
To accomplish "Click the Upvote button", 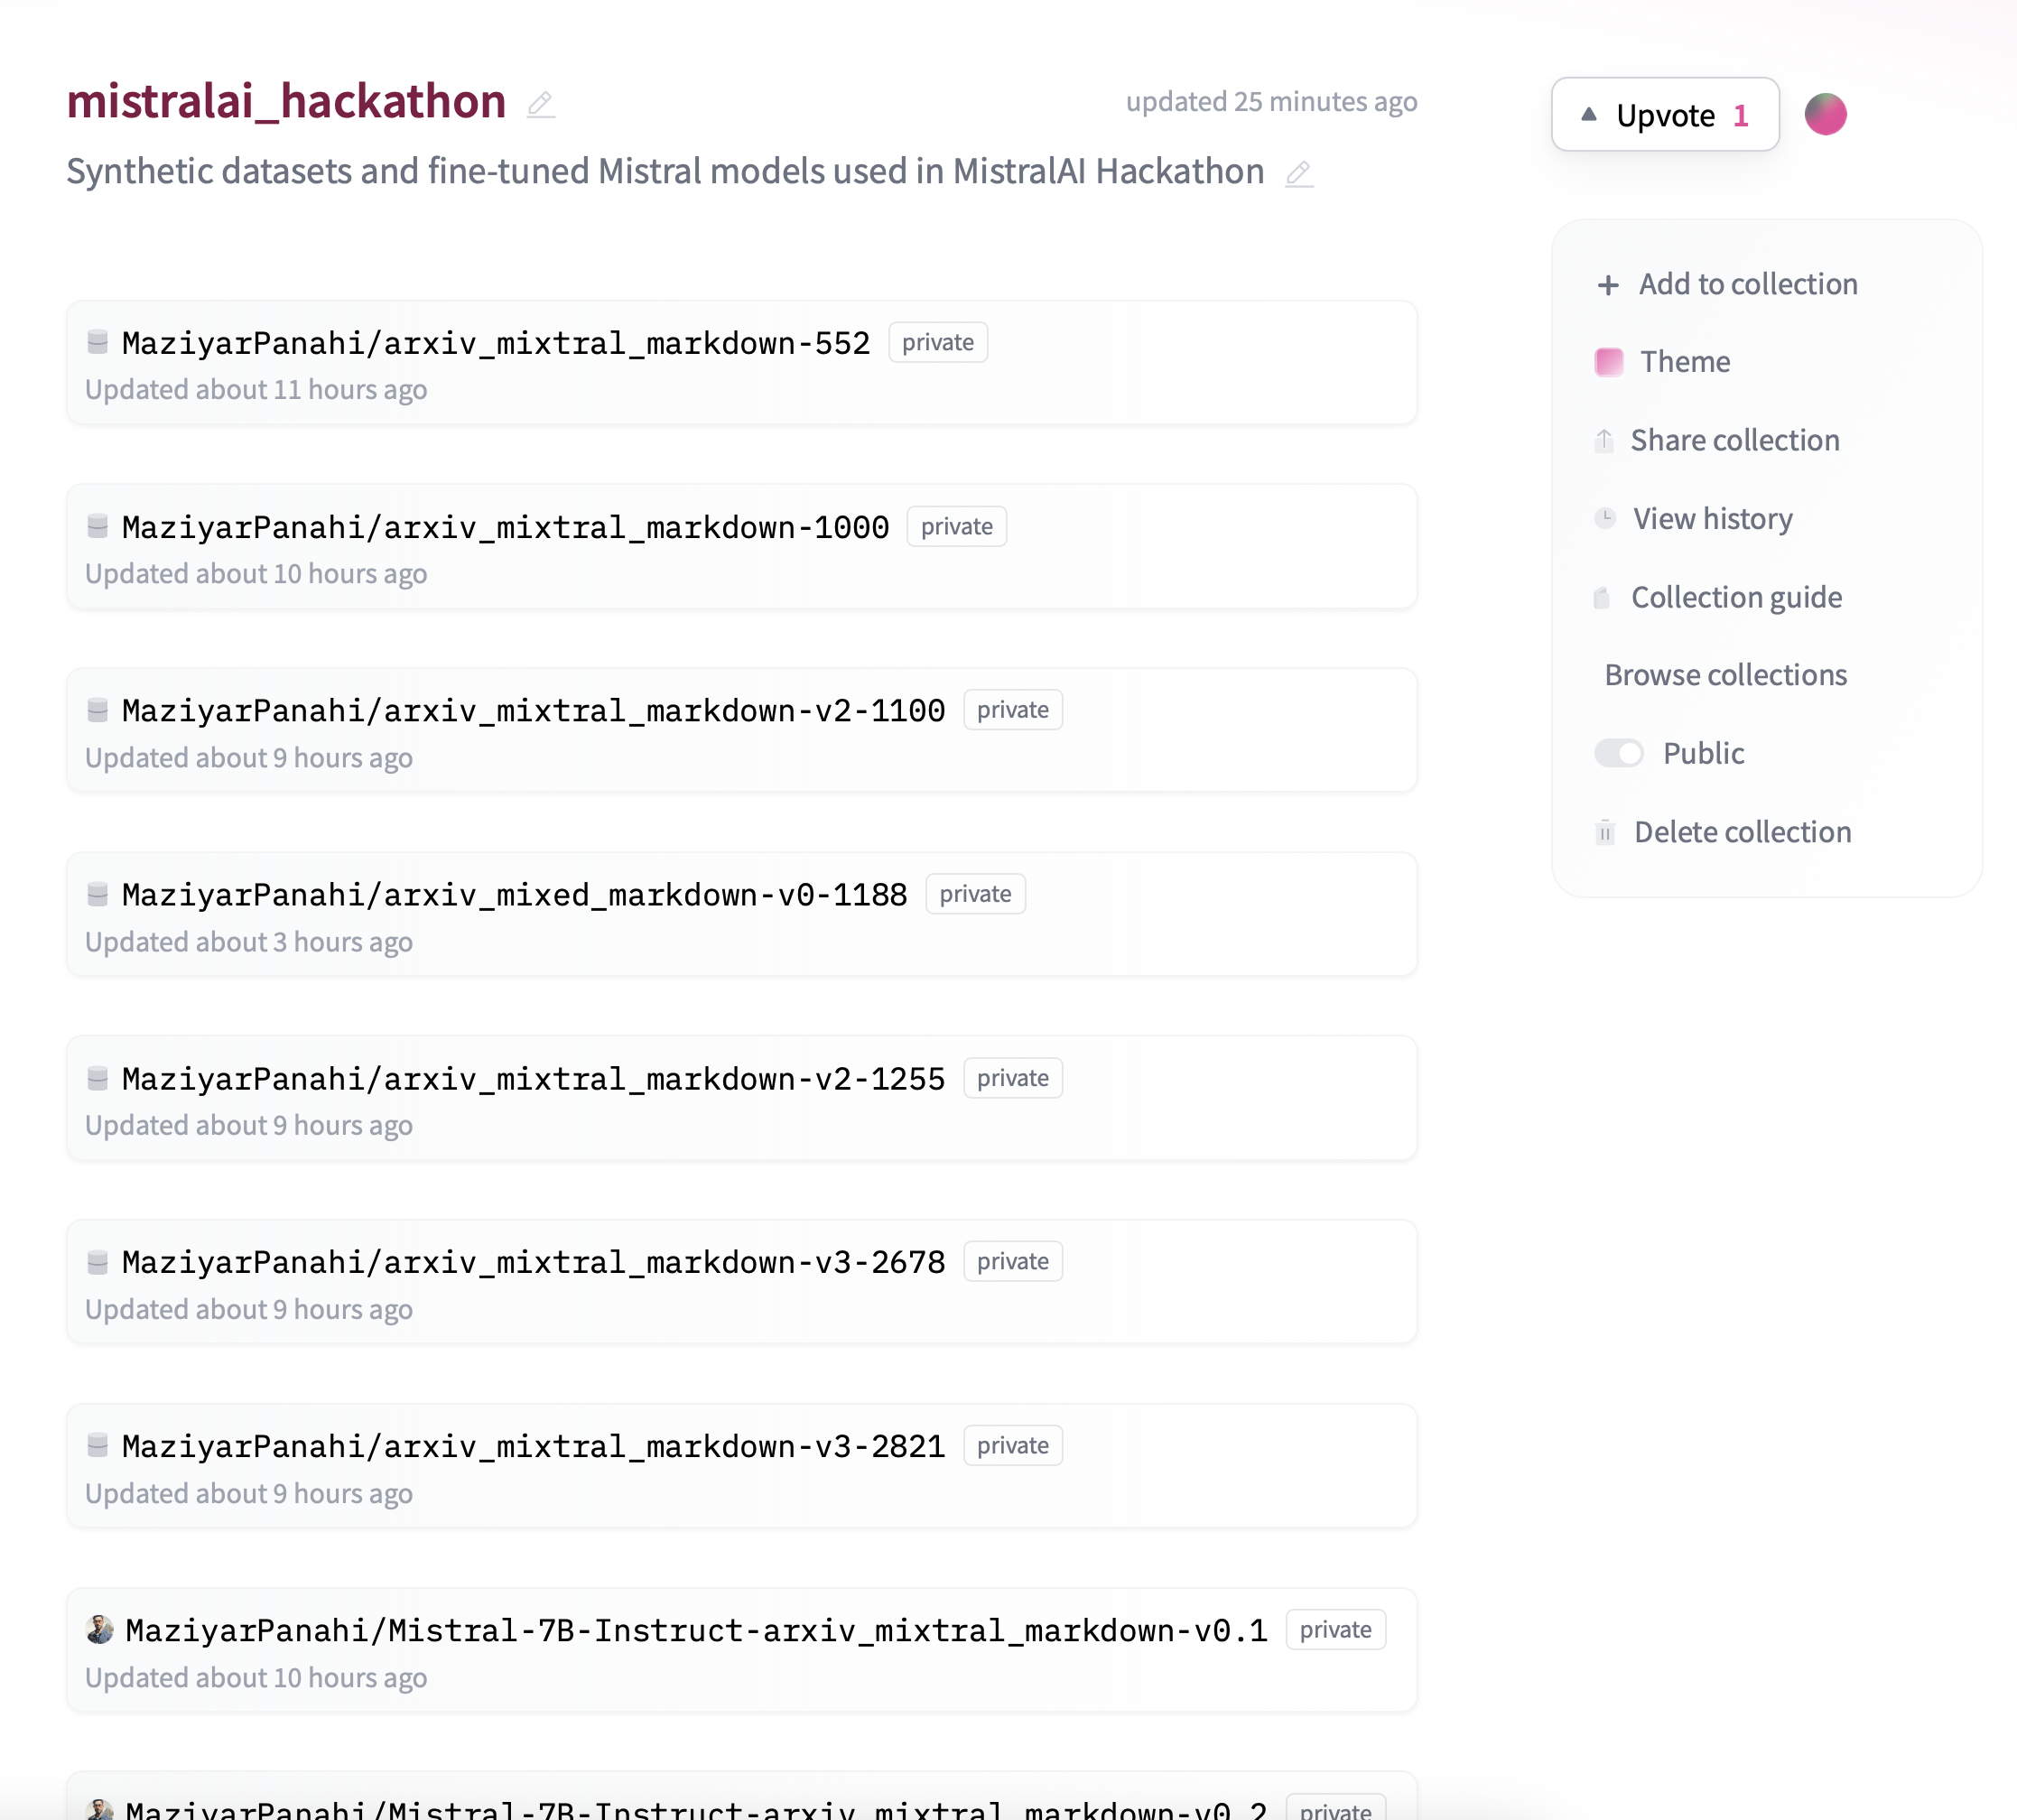I will coord(1664,115).
